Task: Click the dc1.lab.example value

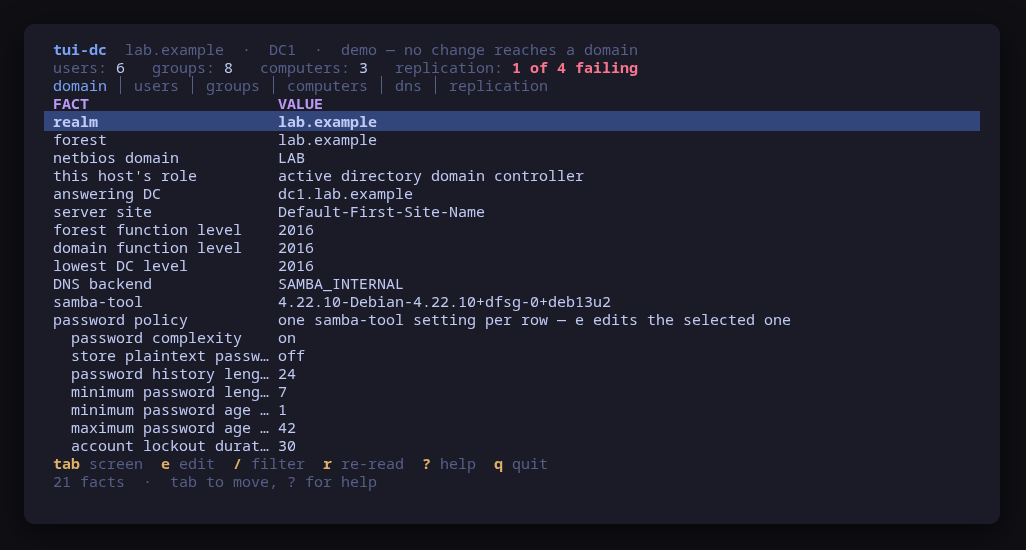Action: [x=345, y=194]
